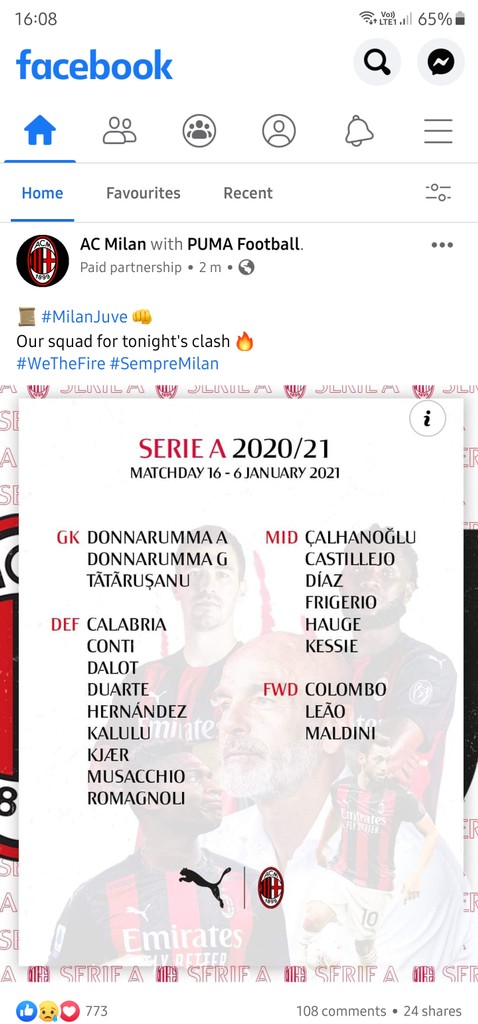Open the Messenger chat icon
This screenshot has height=1024, width=478.
[441, 62]
